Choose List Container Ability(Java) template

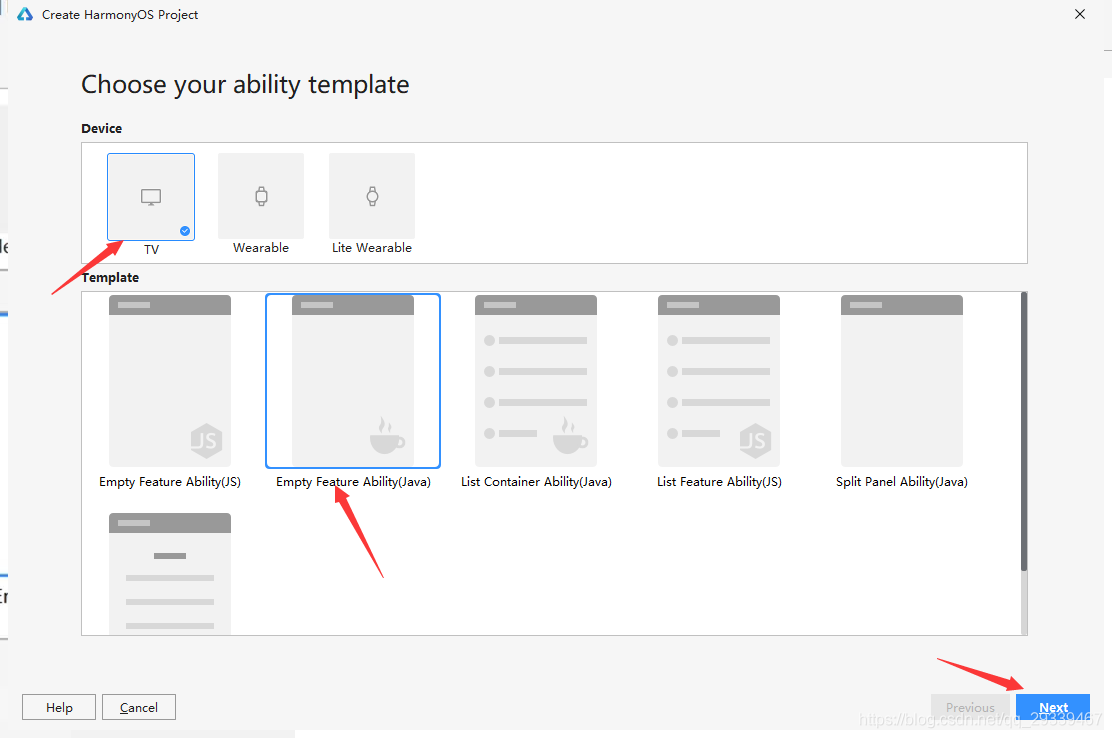click(536, 381)
